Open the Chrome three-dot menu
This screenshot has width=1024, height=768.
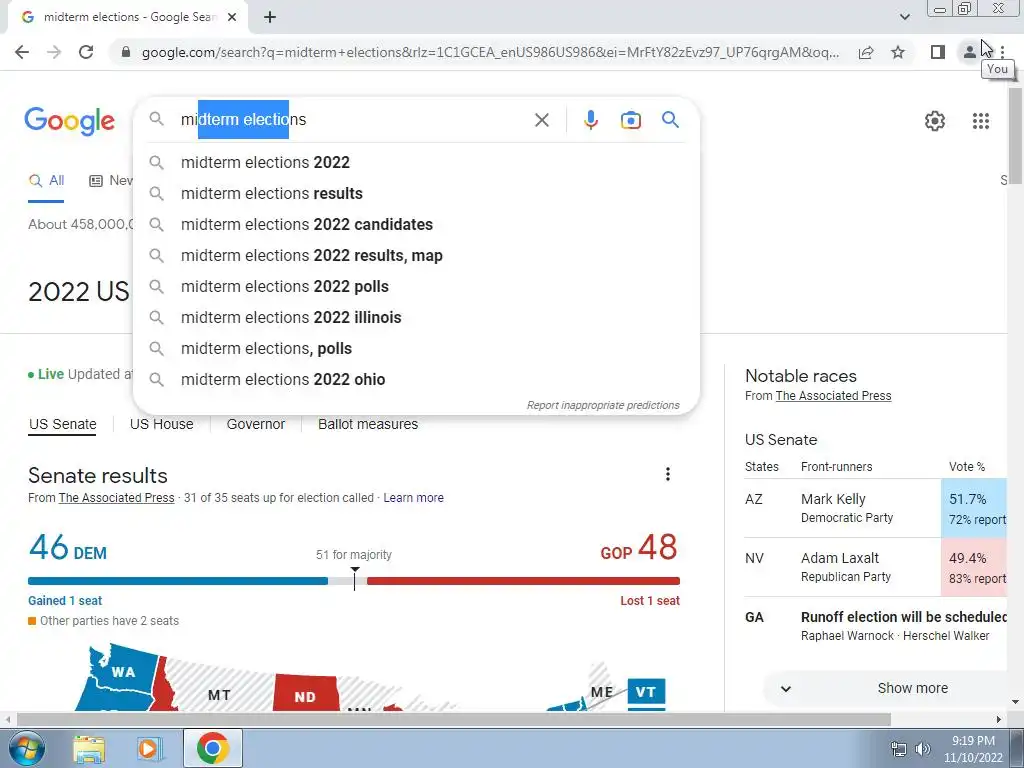[x=1002, y=52]
